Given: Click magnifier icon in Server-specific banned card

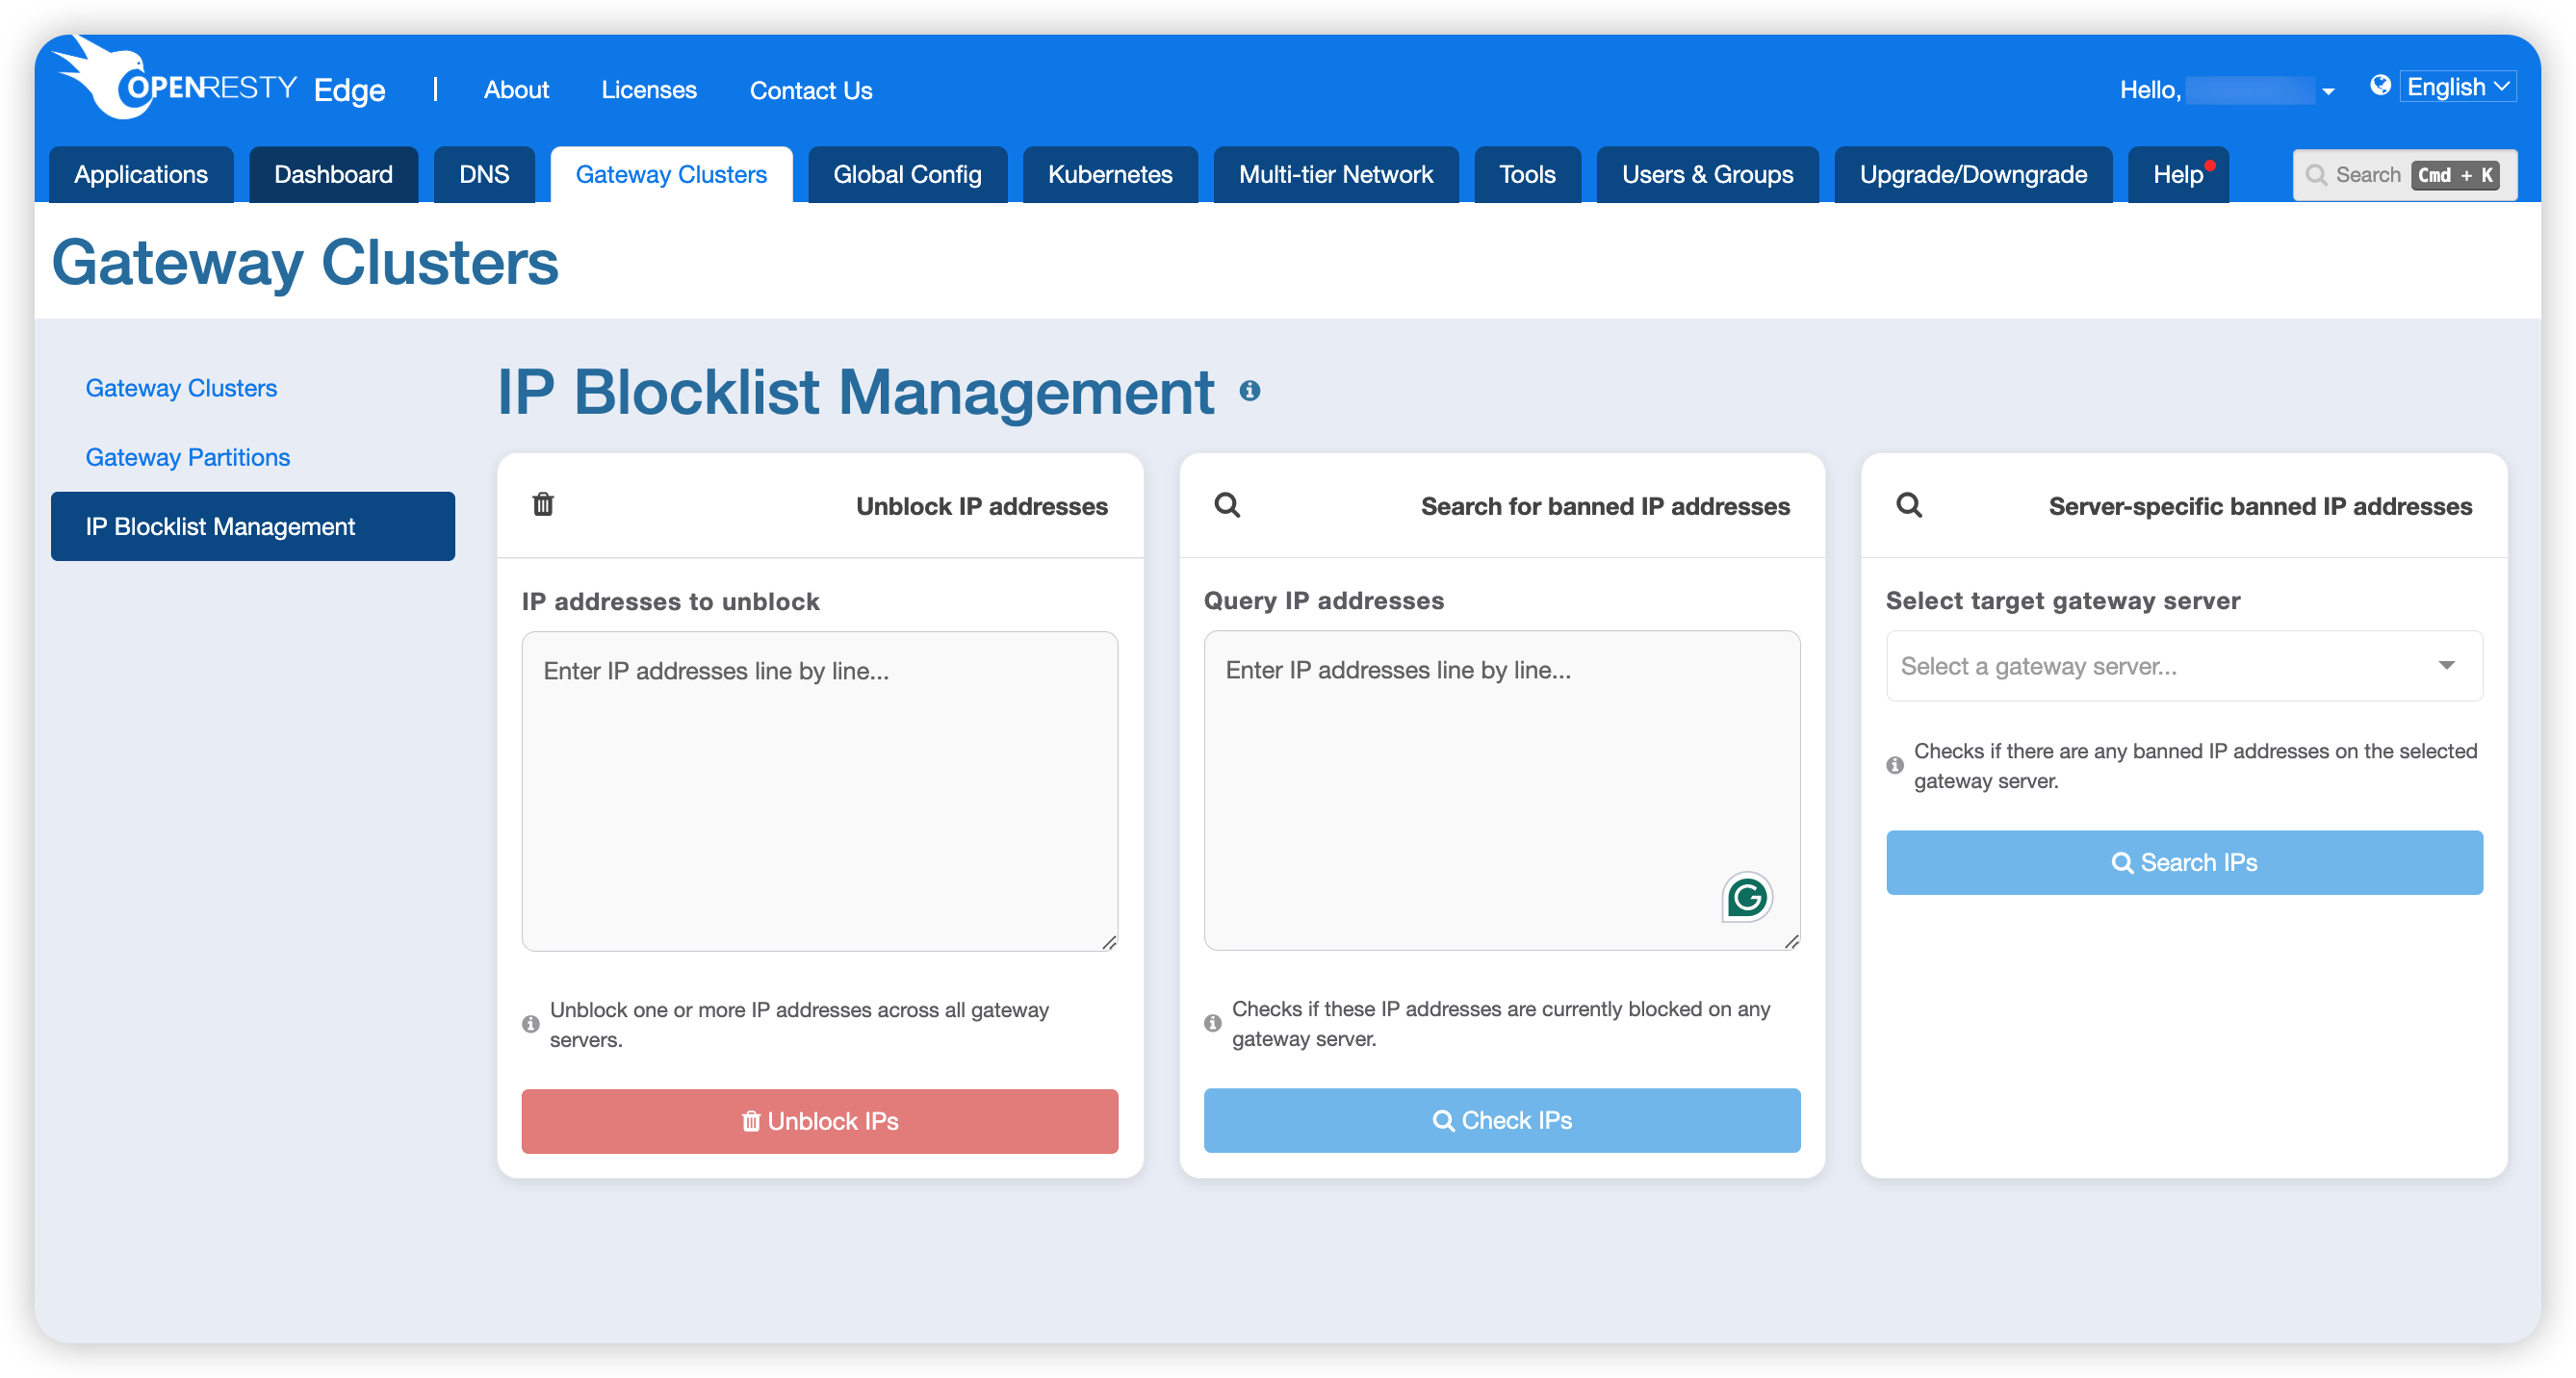Looking at the screenshot, I should tap(1909, 505).
